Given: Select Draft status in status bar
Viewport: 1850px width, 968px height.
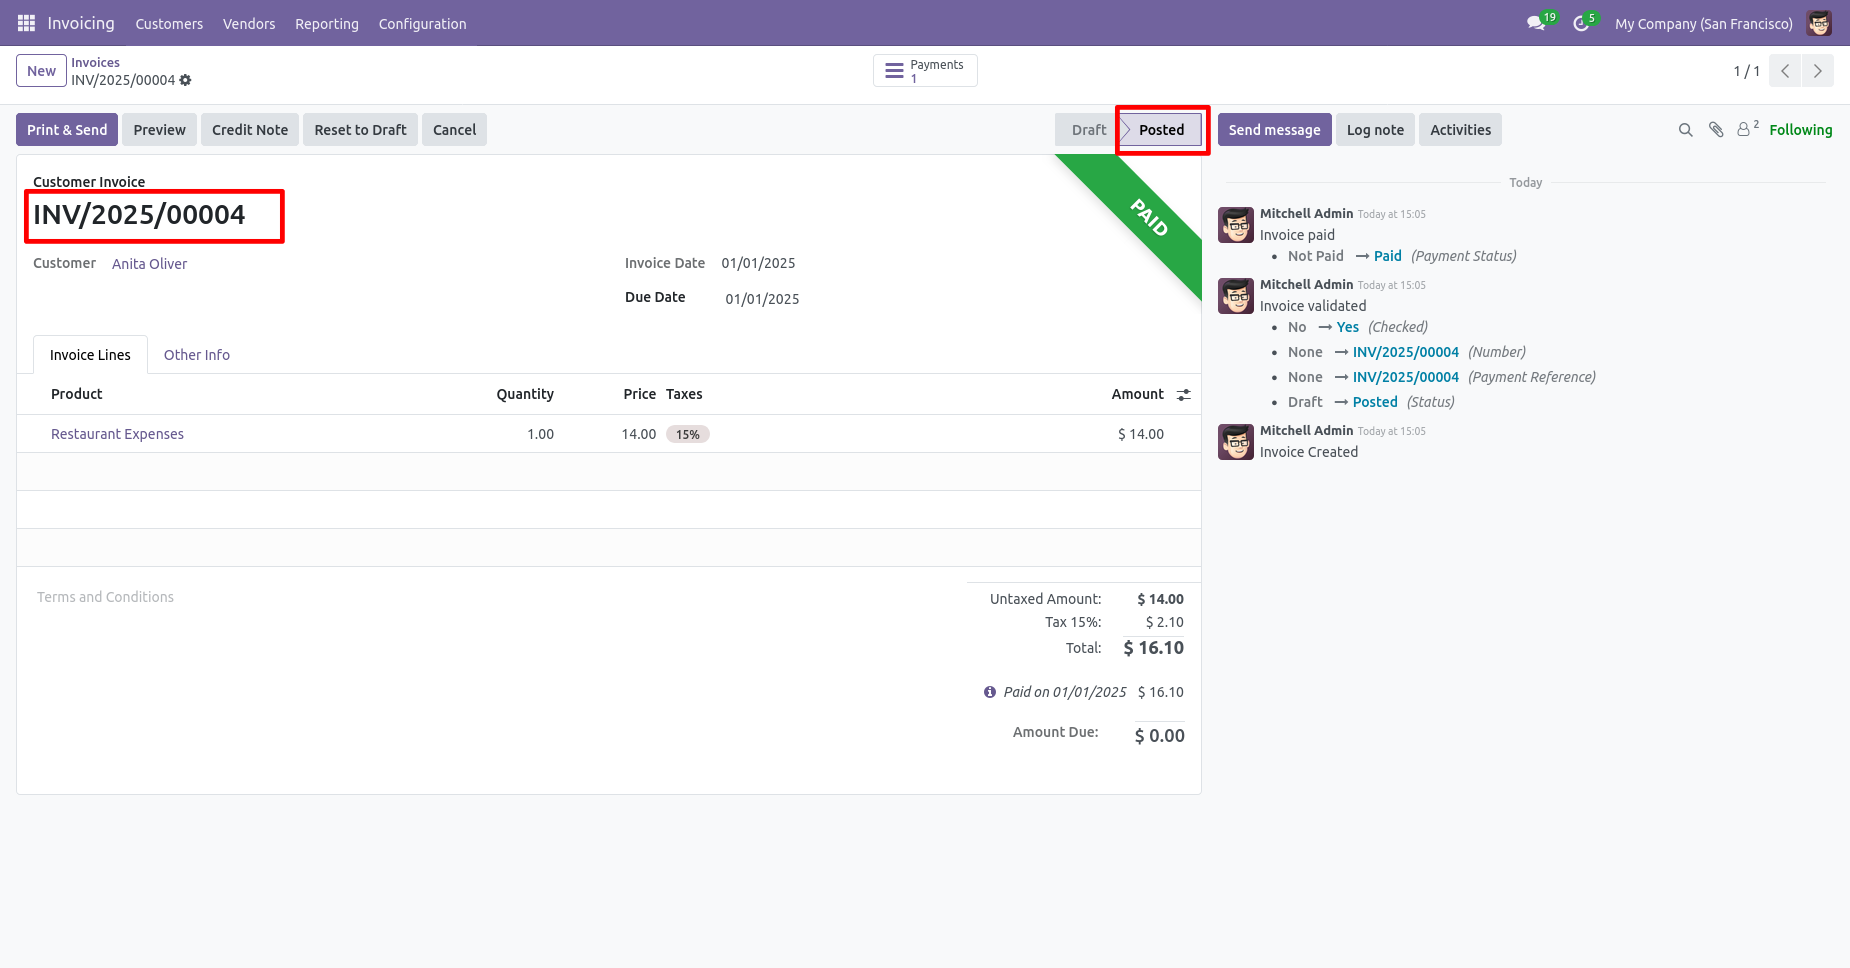Looking at the screenshot, I should [1088, 130].
